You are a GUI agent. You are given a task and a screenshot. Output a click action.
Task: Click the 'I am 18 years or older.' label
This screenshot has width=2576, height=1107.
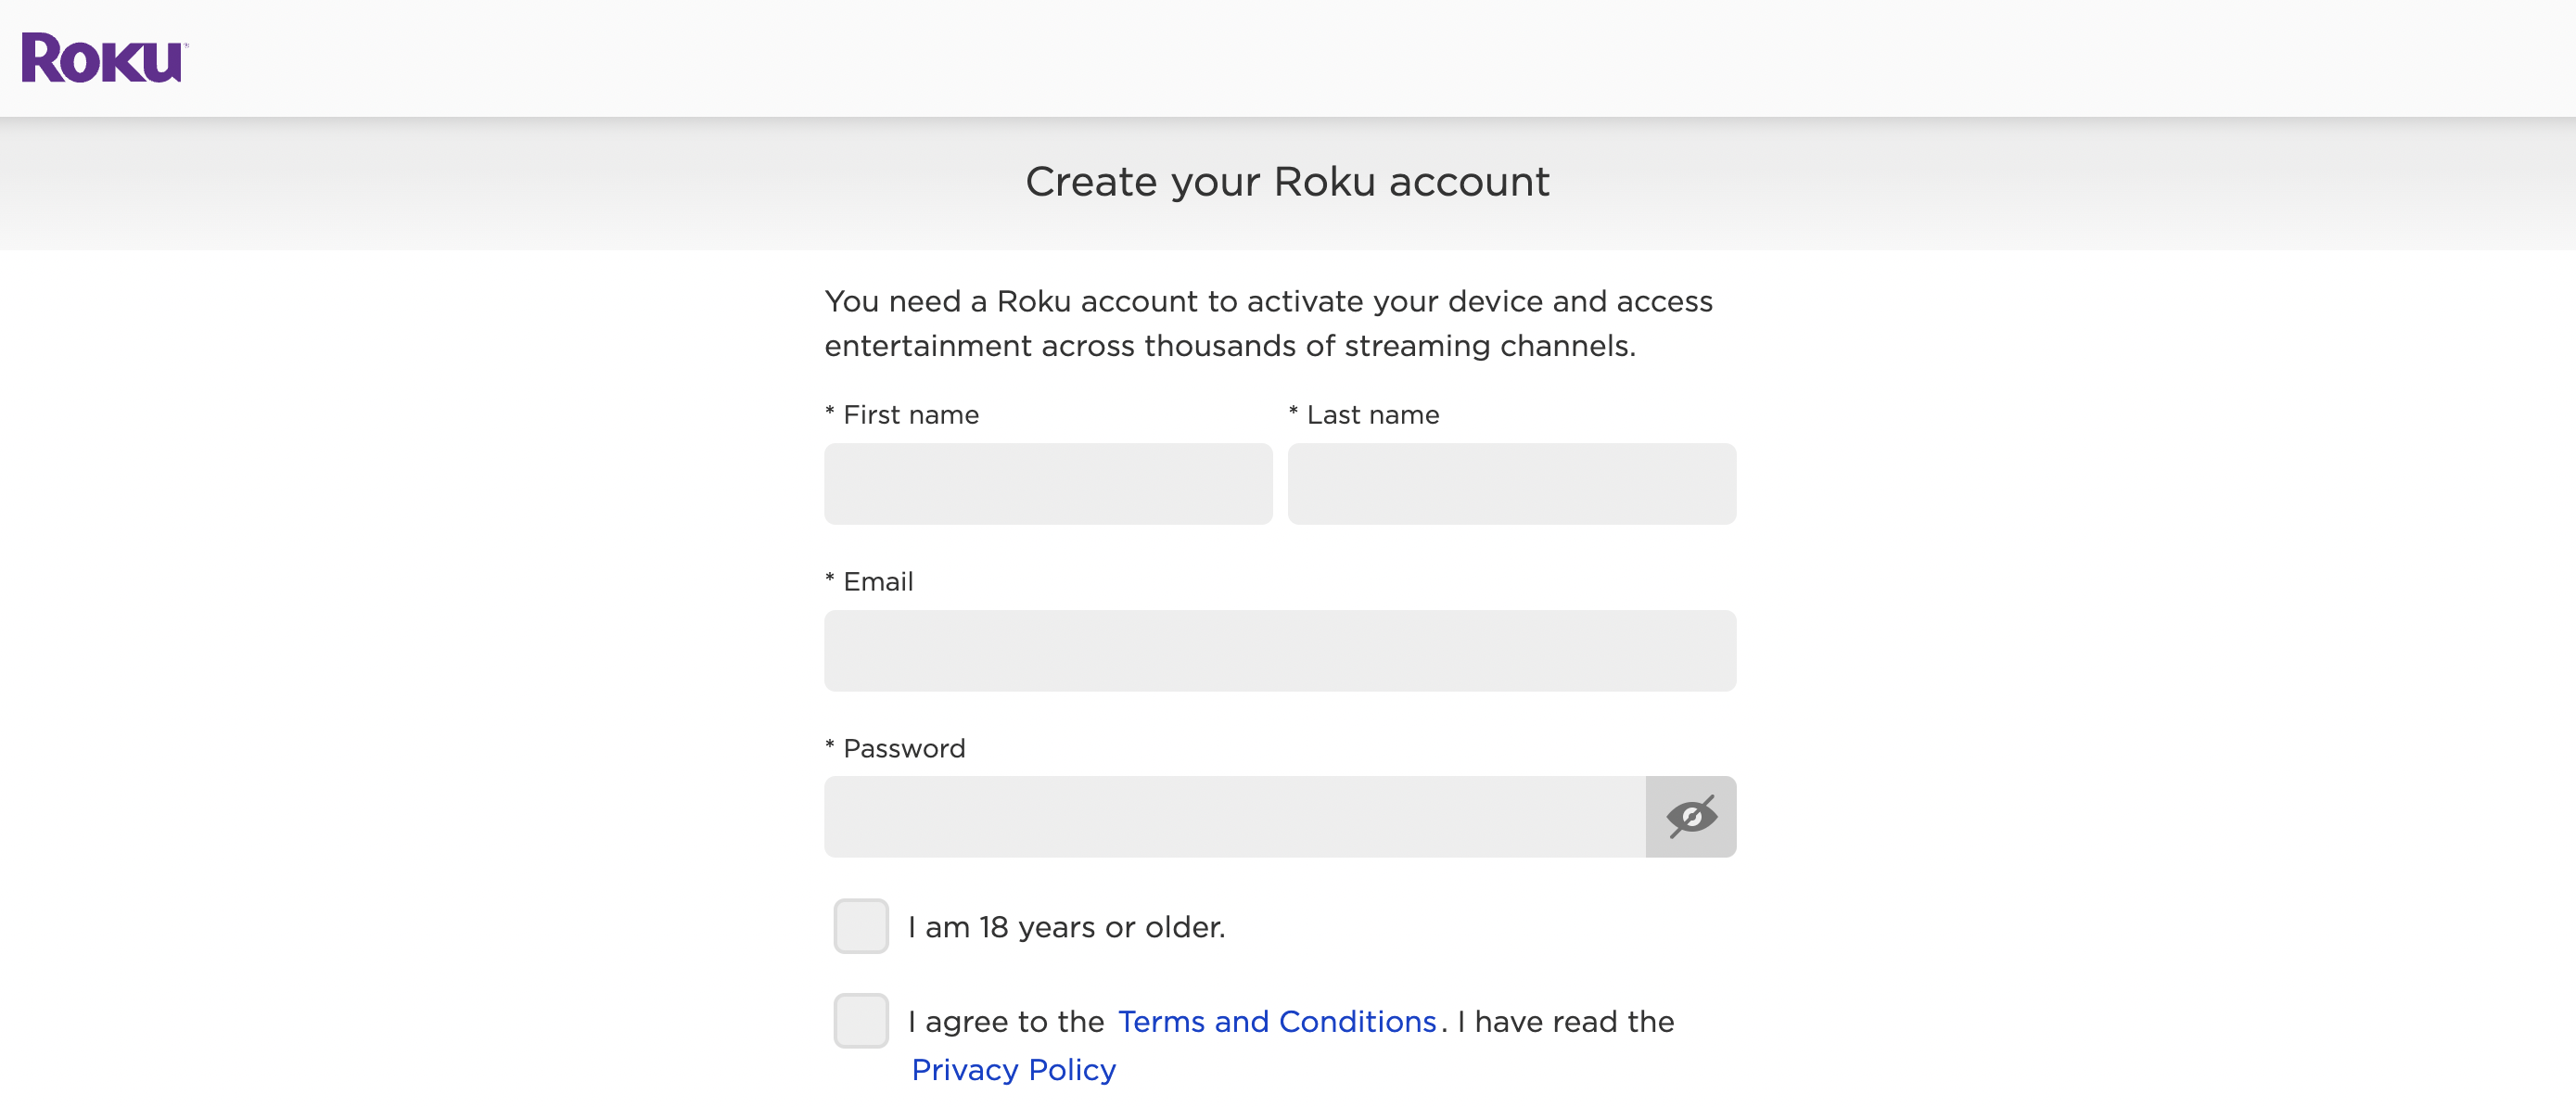coord(1066,927)
